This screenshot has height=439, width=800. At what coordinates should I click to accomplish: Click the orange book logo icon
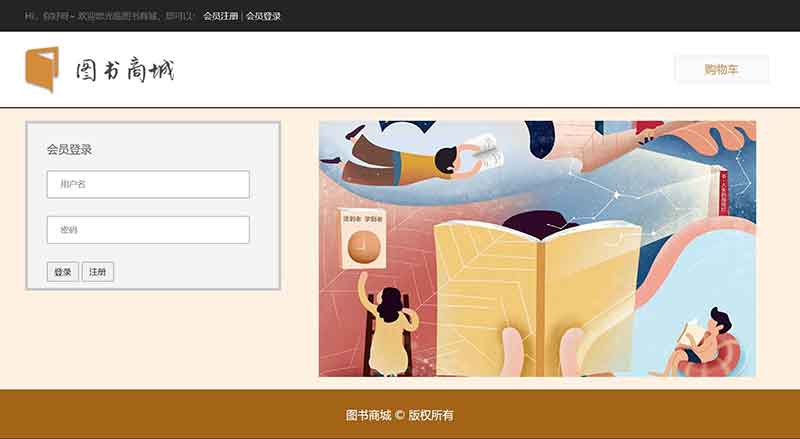(42, 69)
